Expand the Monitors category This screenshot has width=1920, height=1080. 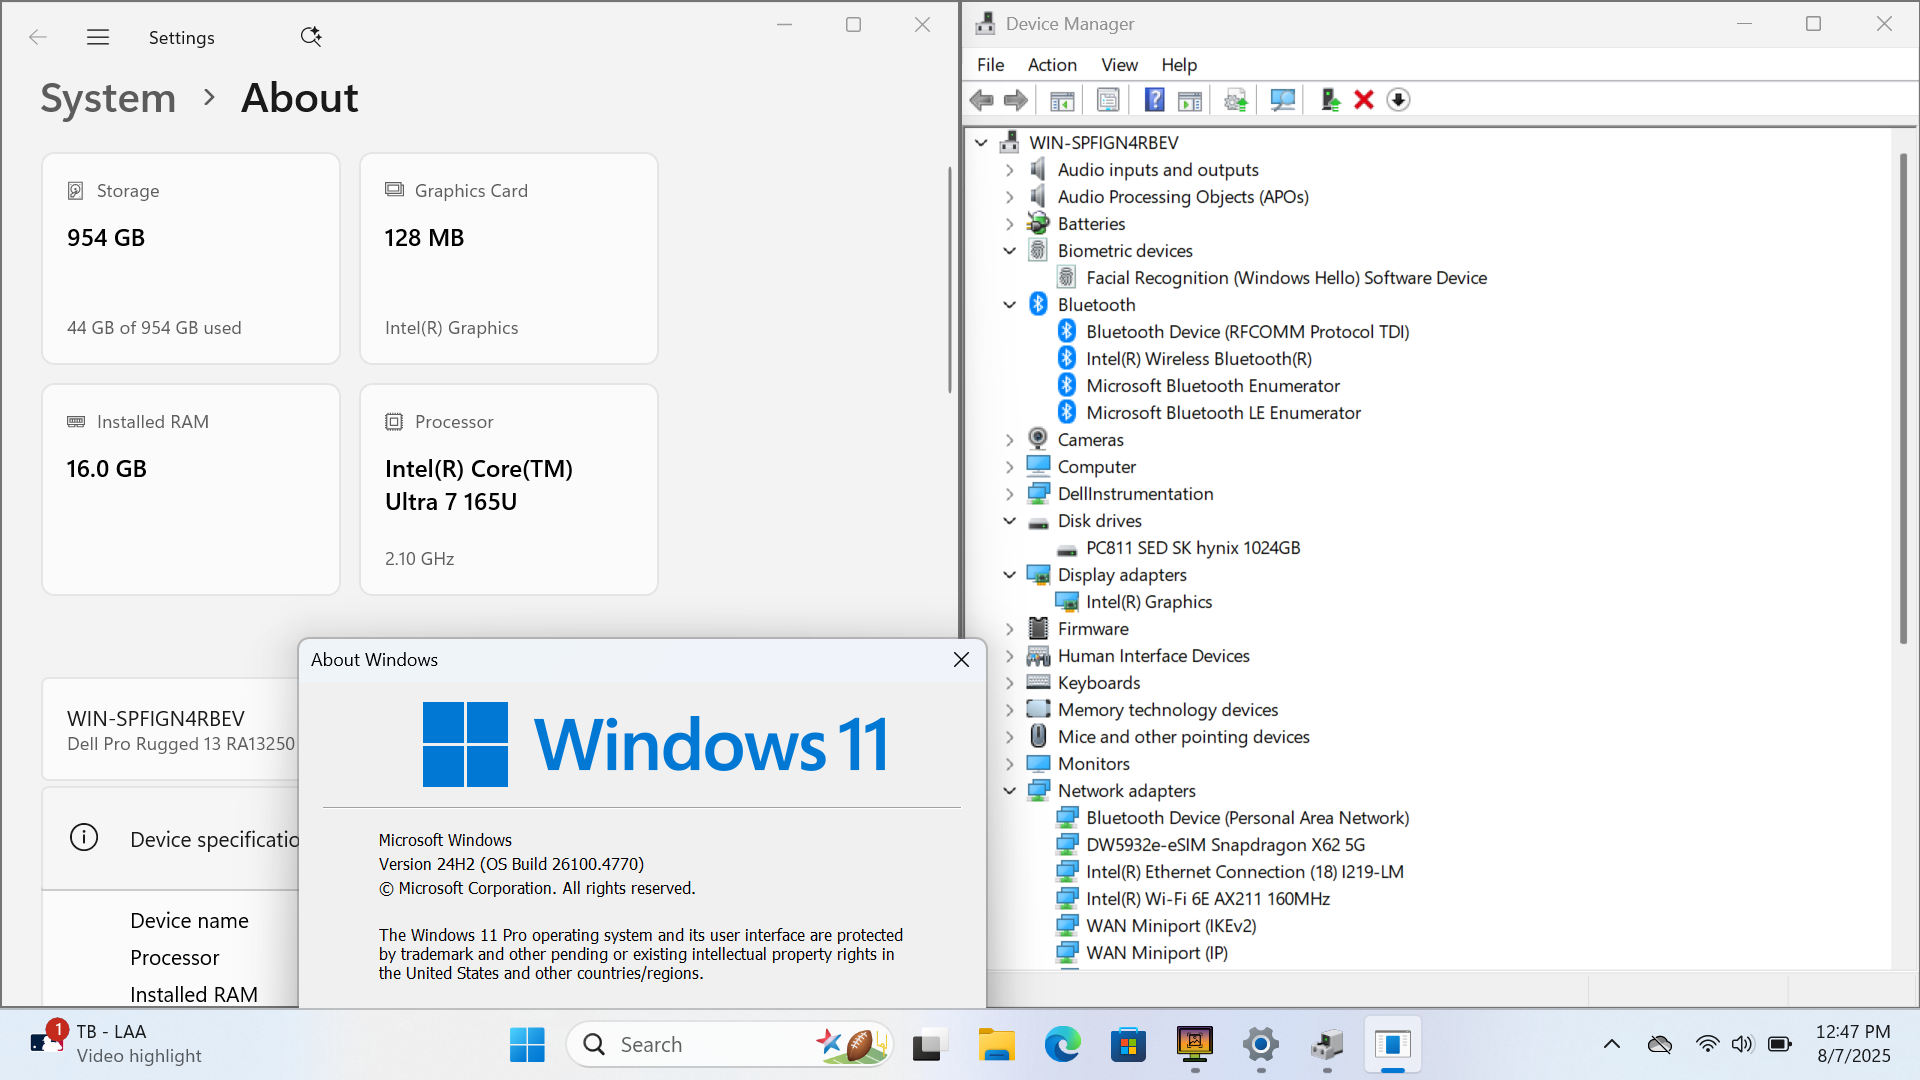coord(1010,764)
